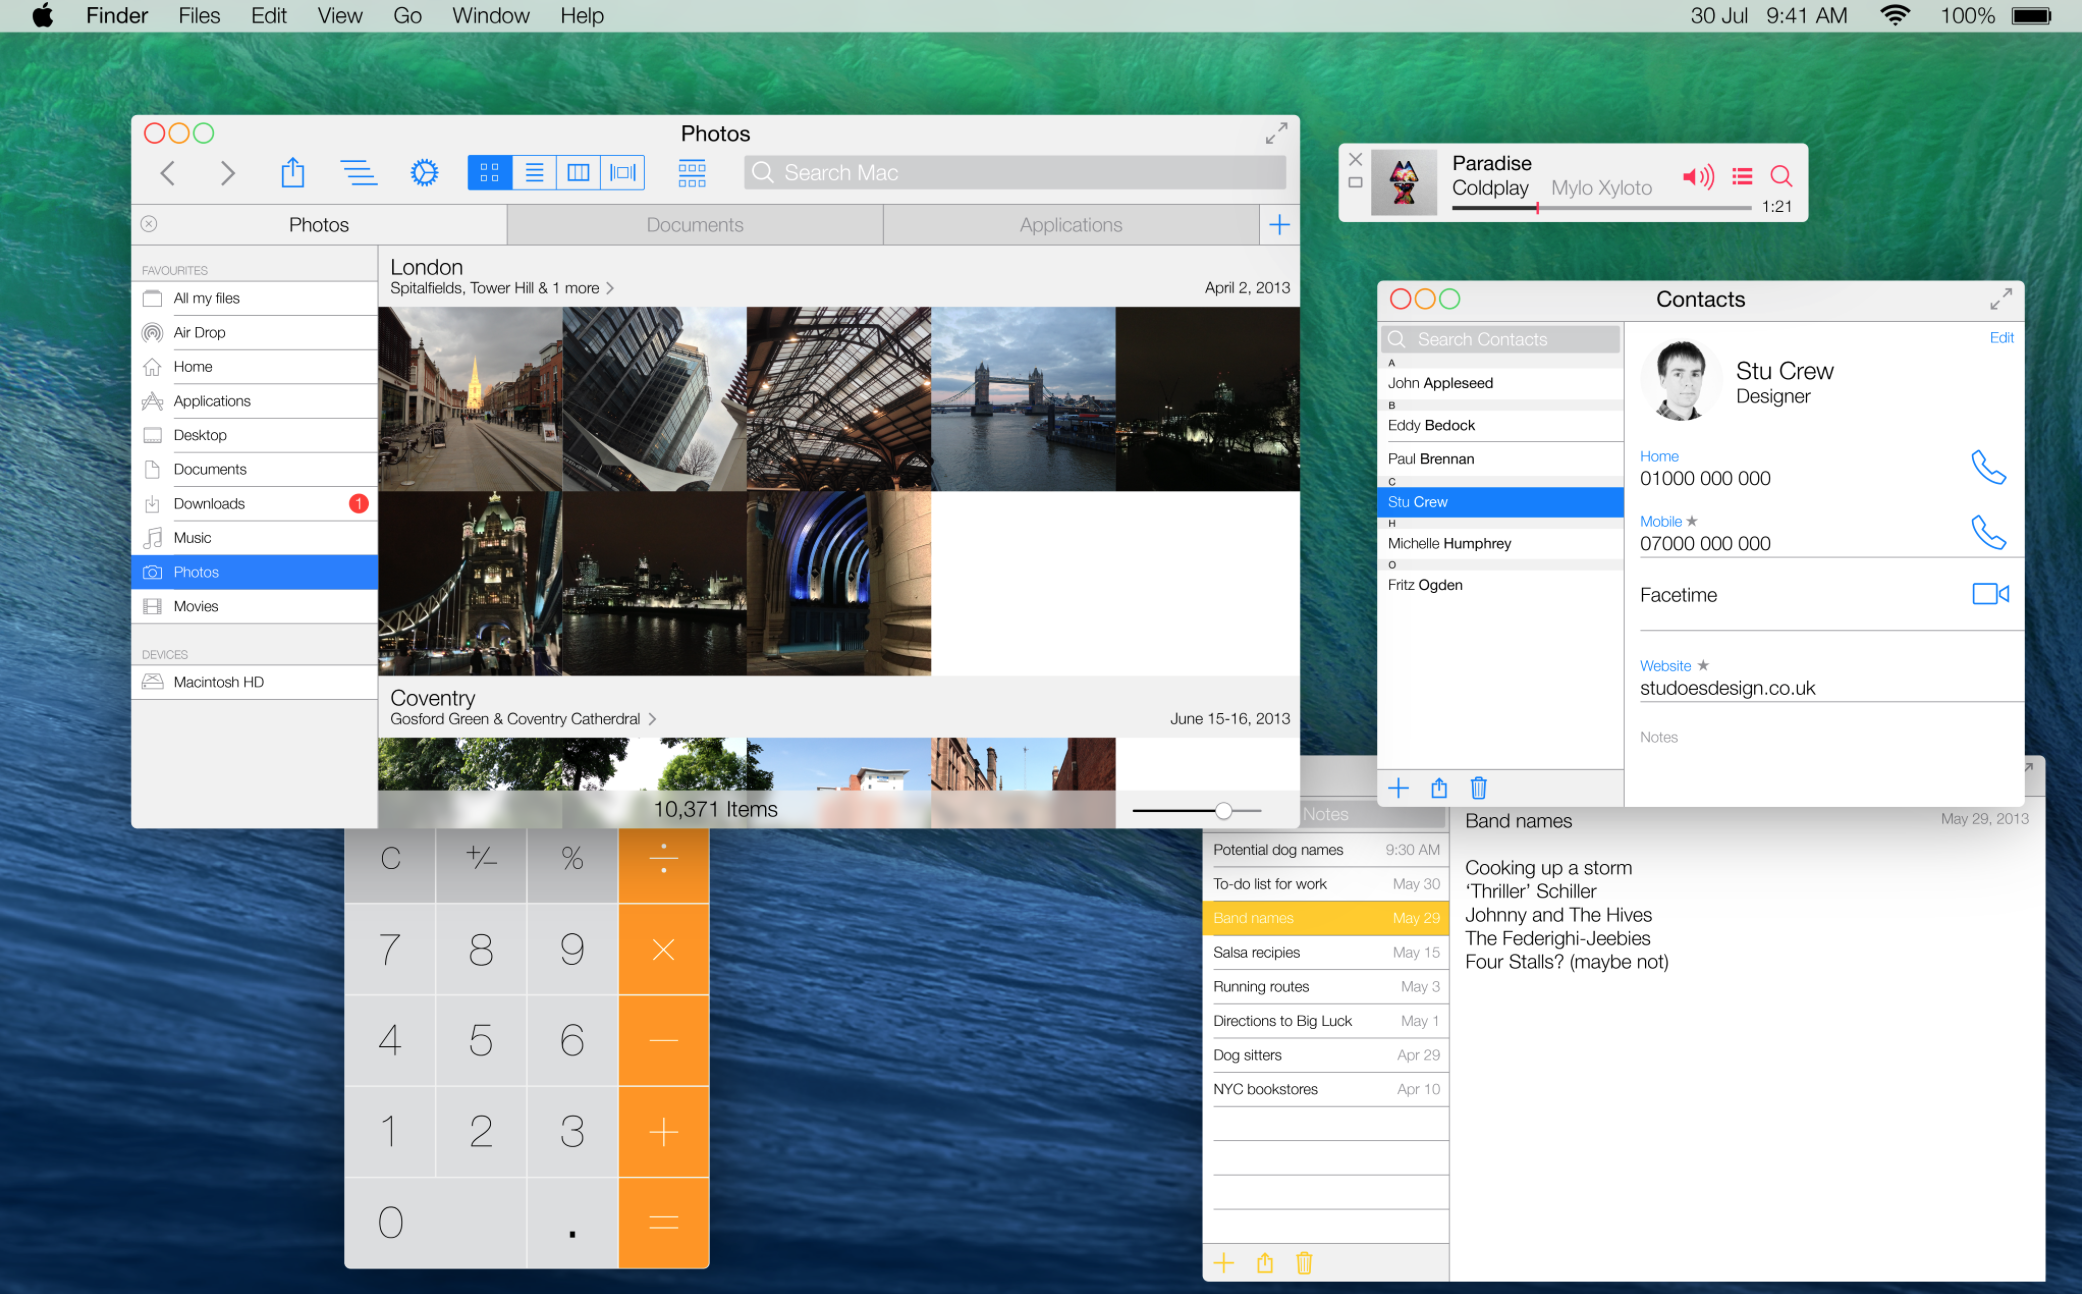
Task: Call Stu Crew's Home number phone icon
Action: (1988, 467)
